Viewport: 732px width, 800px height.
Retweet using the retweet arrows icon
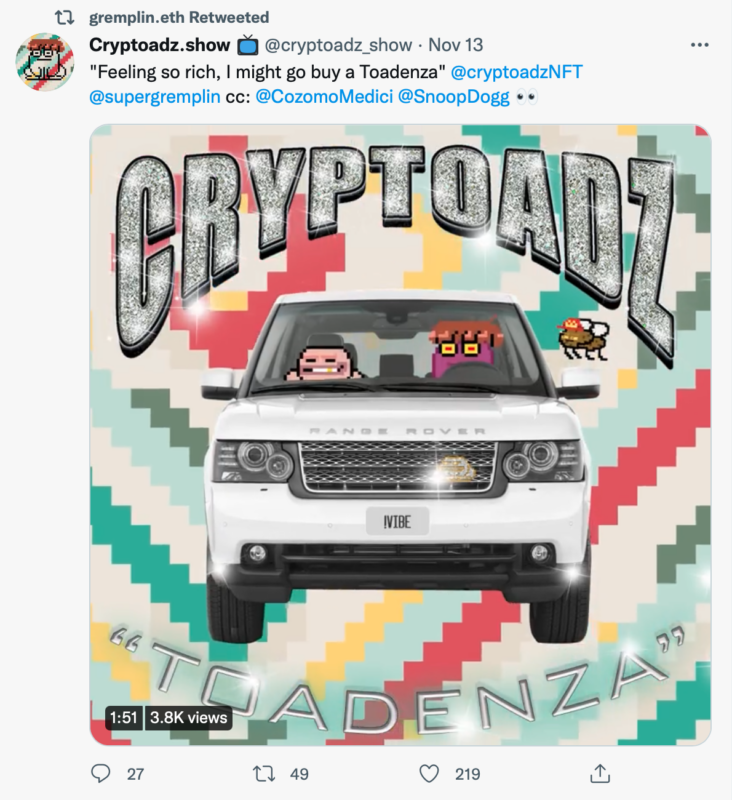(264, 773)
